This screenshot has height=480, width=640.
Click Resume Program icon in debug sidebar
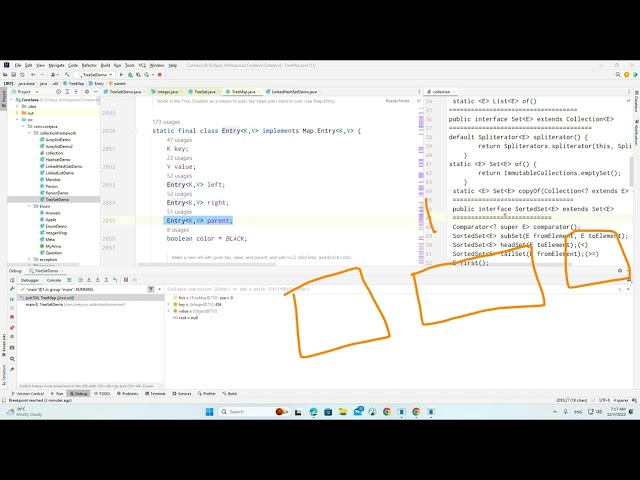(x=12, y=299)
